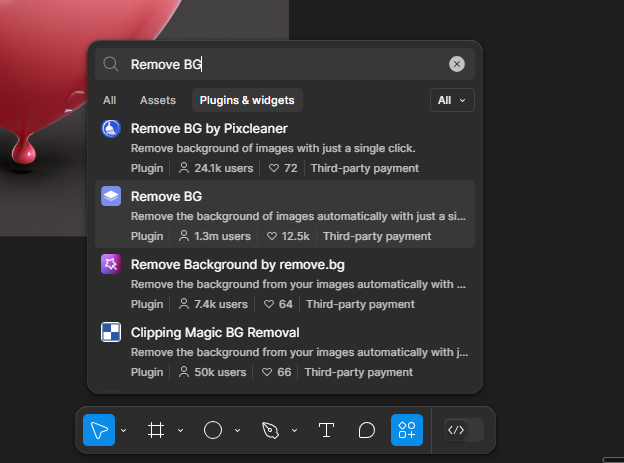Select the Remove BG plugin title

click(166, 197)
